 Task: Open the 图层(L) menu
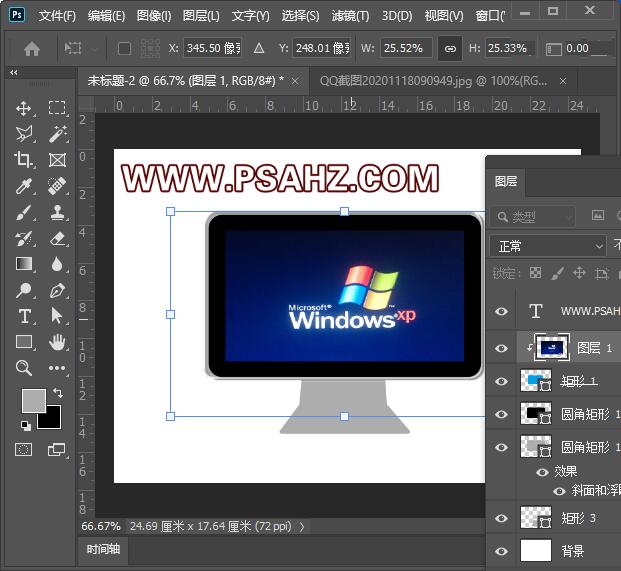point(201,16)
